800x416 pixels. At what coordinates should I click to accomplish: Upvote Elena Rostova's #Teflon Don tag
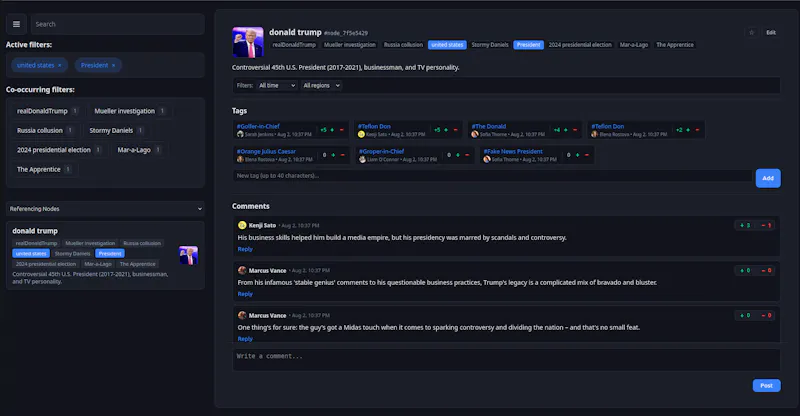(x=688, y=130)
